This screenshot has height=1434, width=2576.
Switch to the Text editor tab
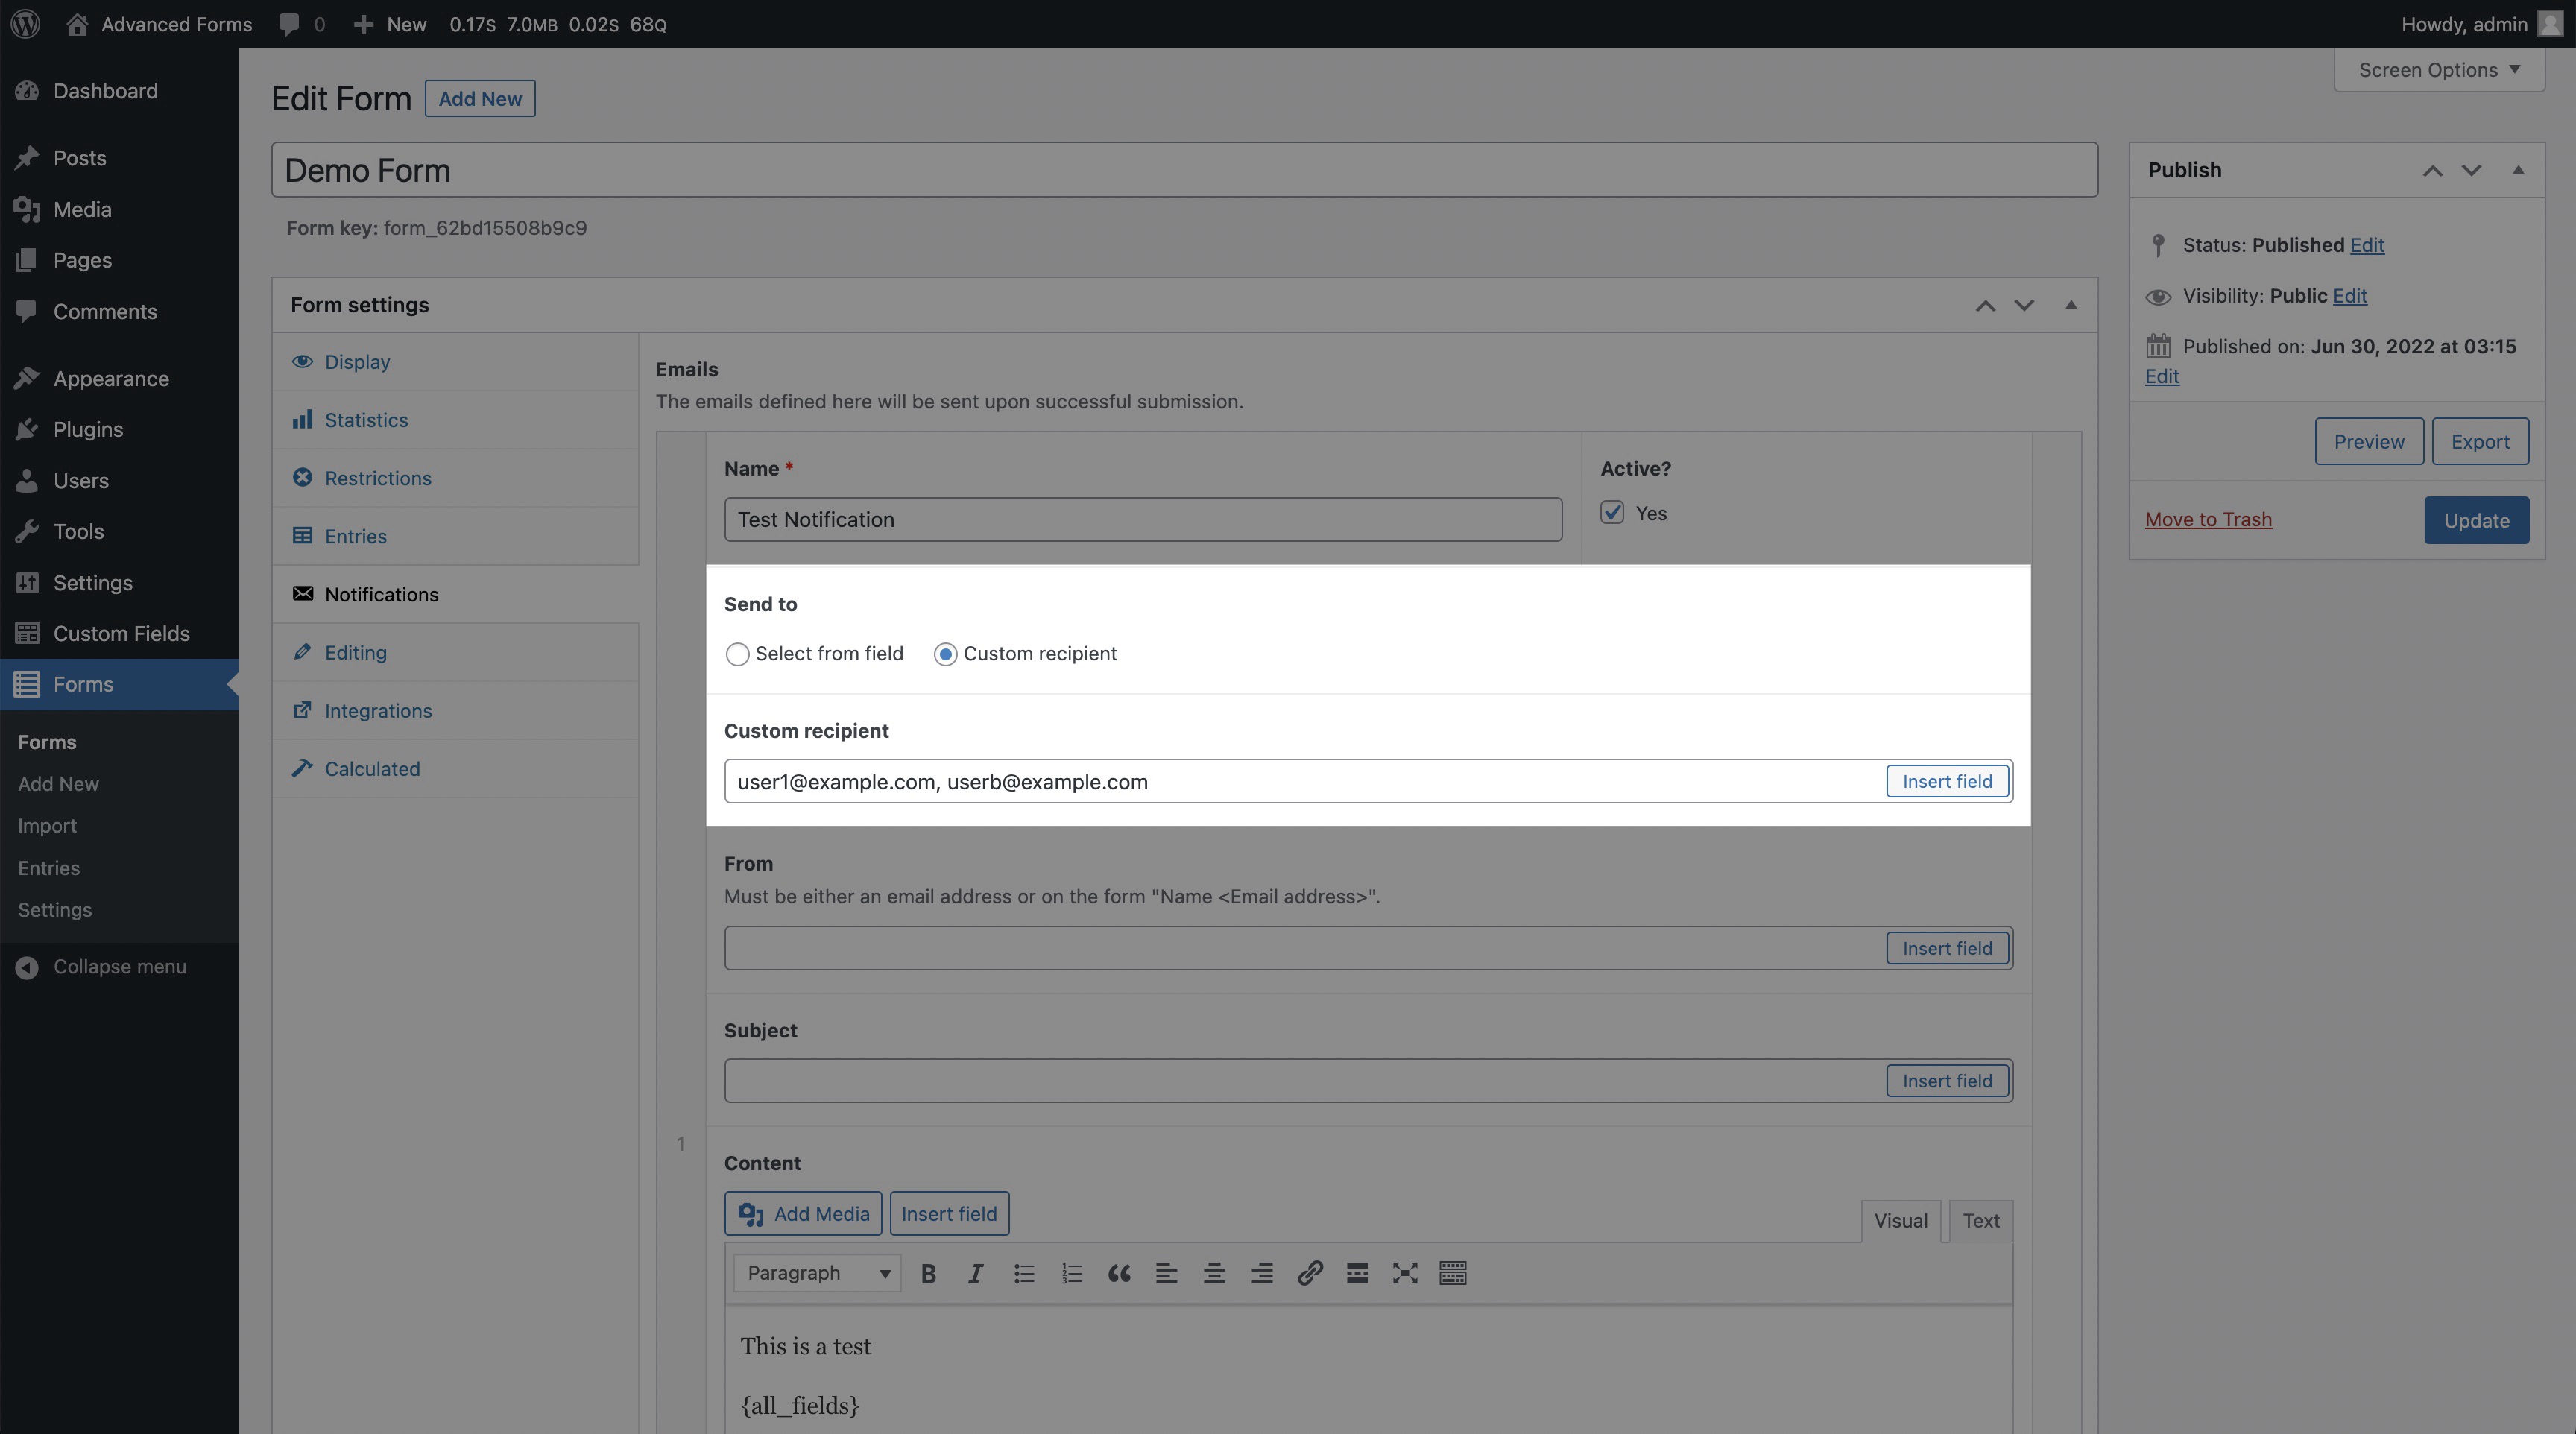(x=1980, y=1221)
